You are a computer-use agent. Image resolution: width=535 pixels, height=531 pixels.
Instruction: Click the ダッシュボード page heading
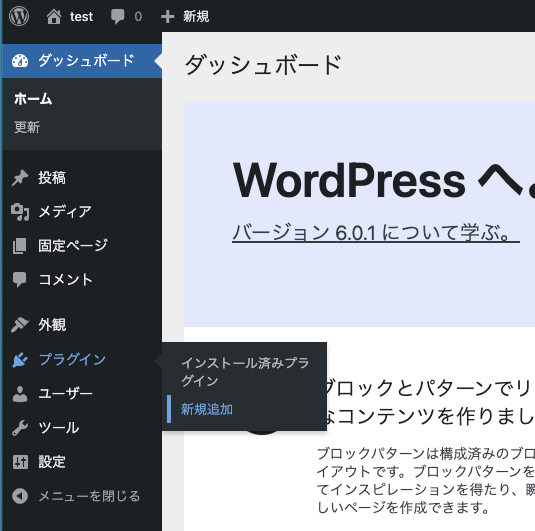263,65
